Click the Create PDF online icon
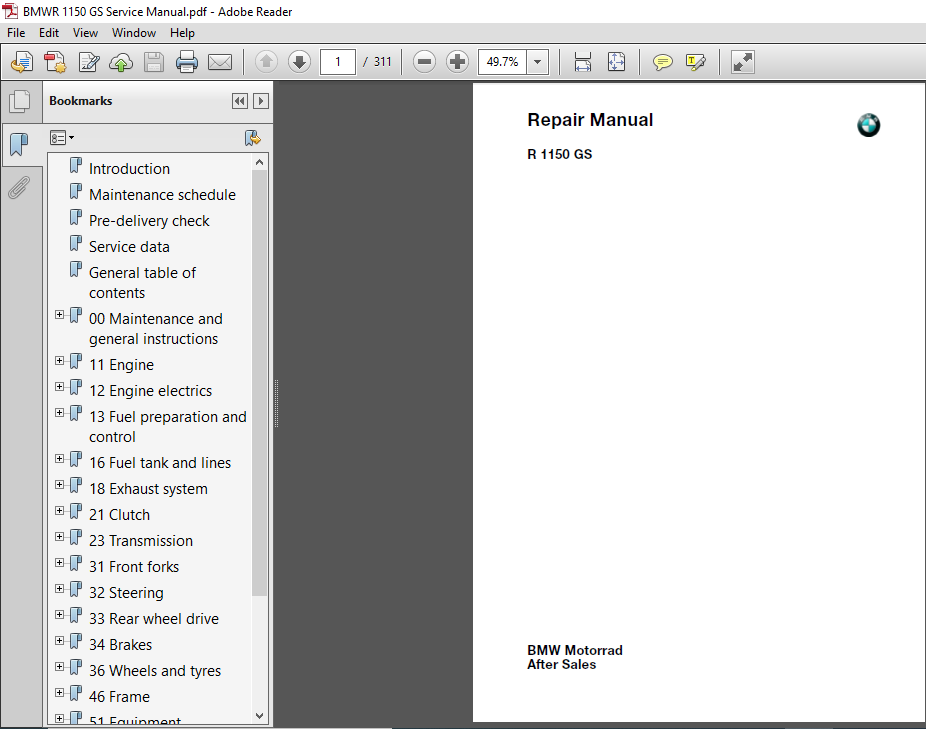The width and height of the screenshot is (926, 729). [22, 62]
